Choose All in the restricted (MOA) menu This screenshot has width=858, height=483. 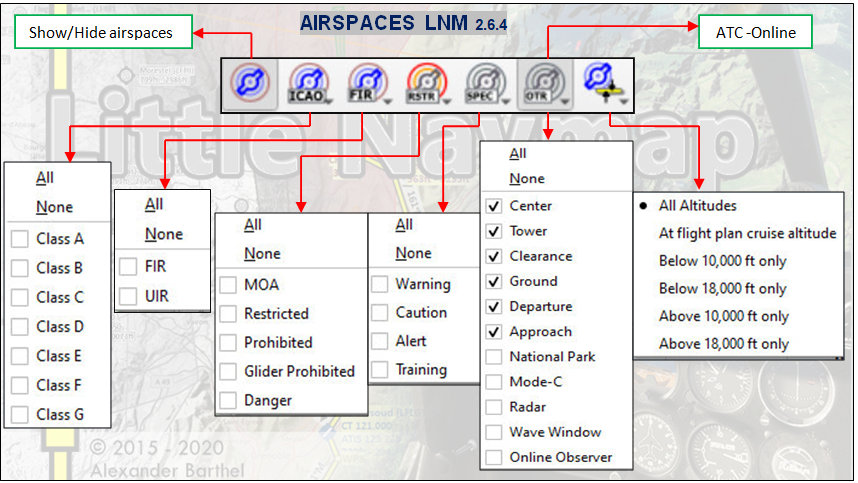coord(253,225)
